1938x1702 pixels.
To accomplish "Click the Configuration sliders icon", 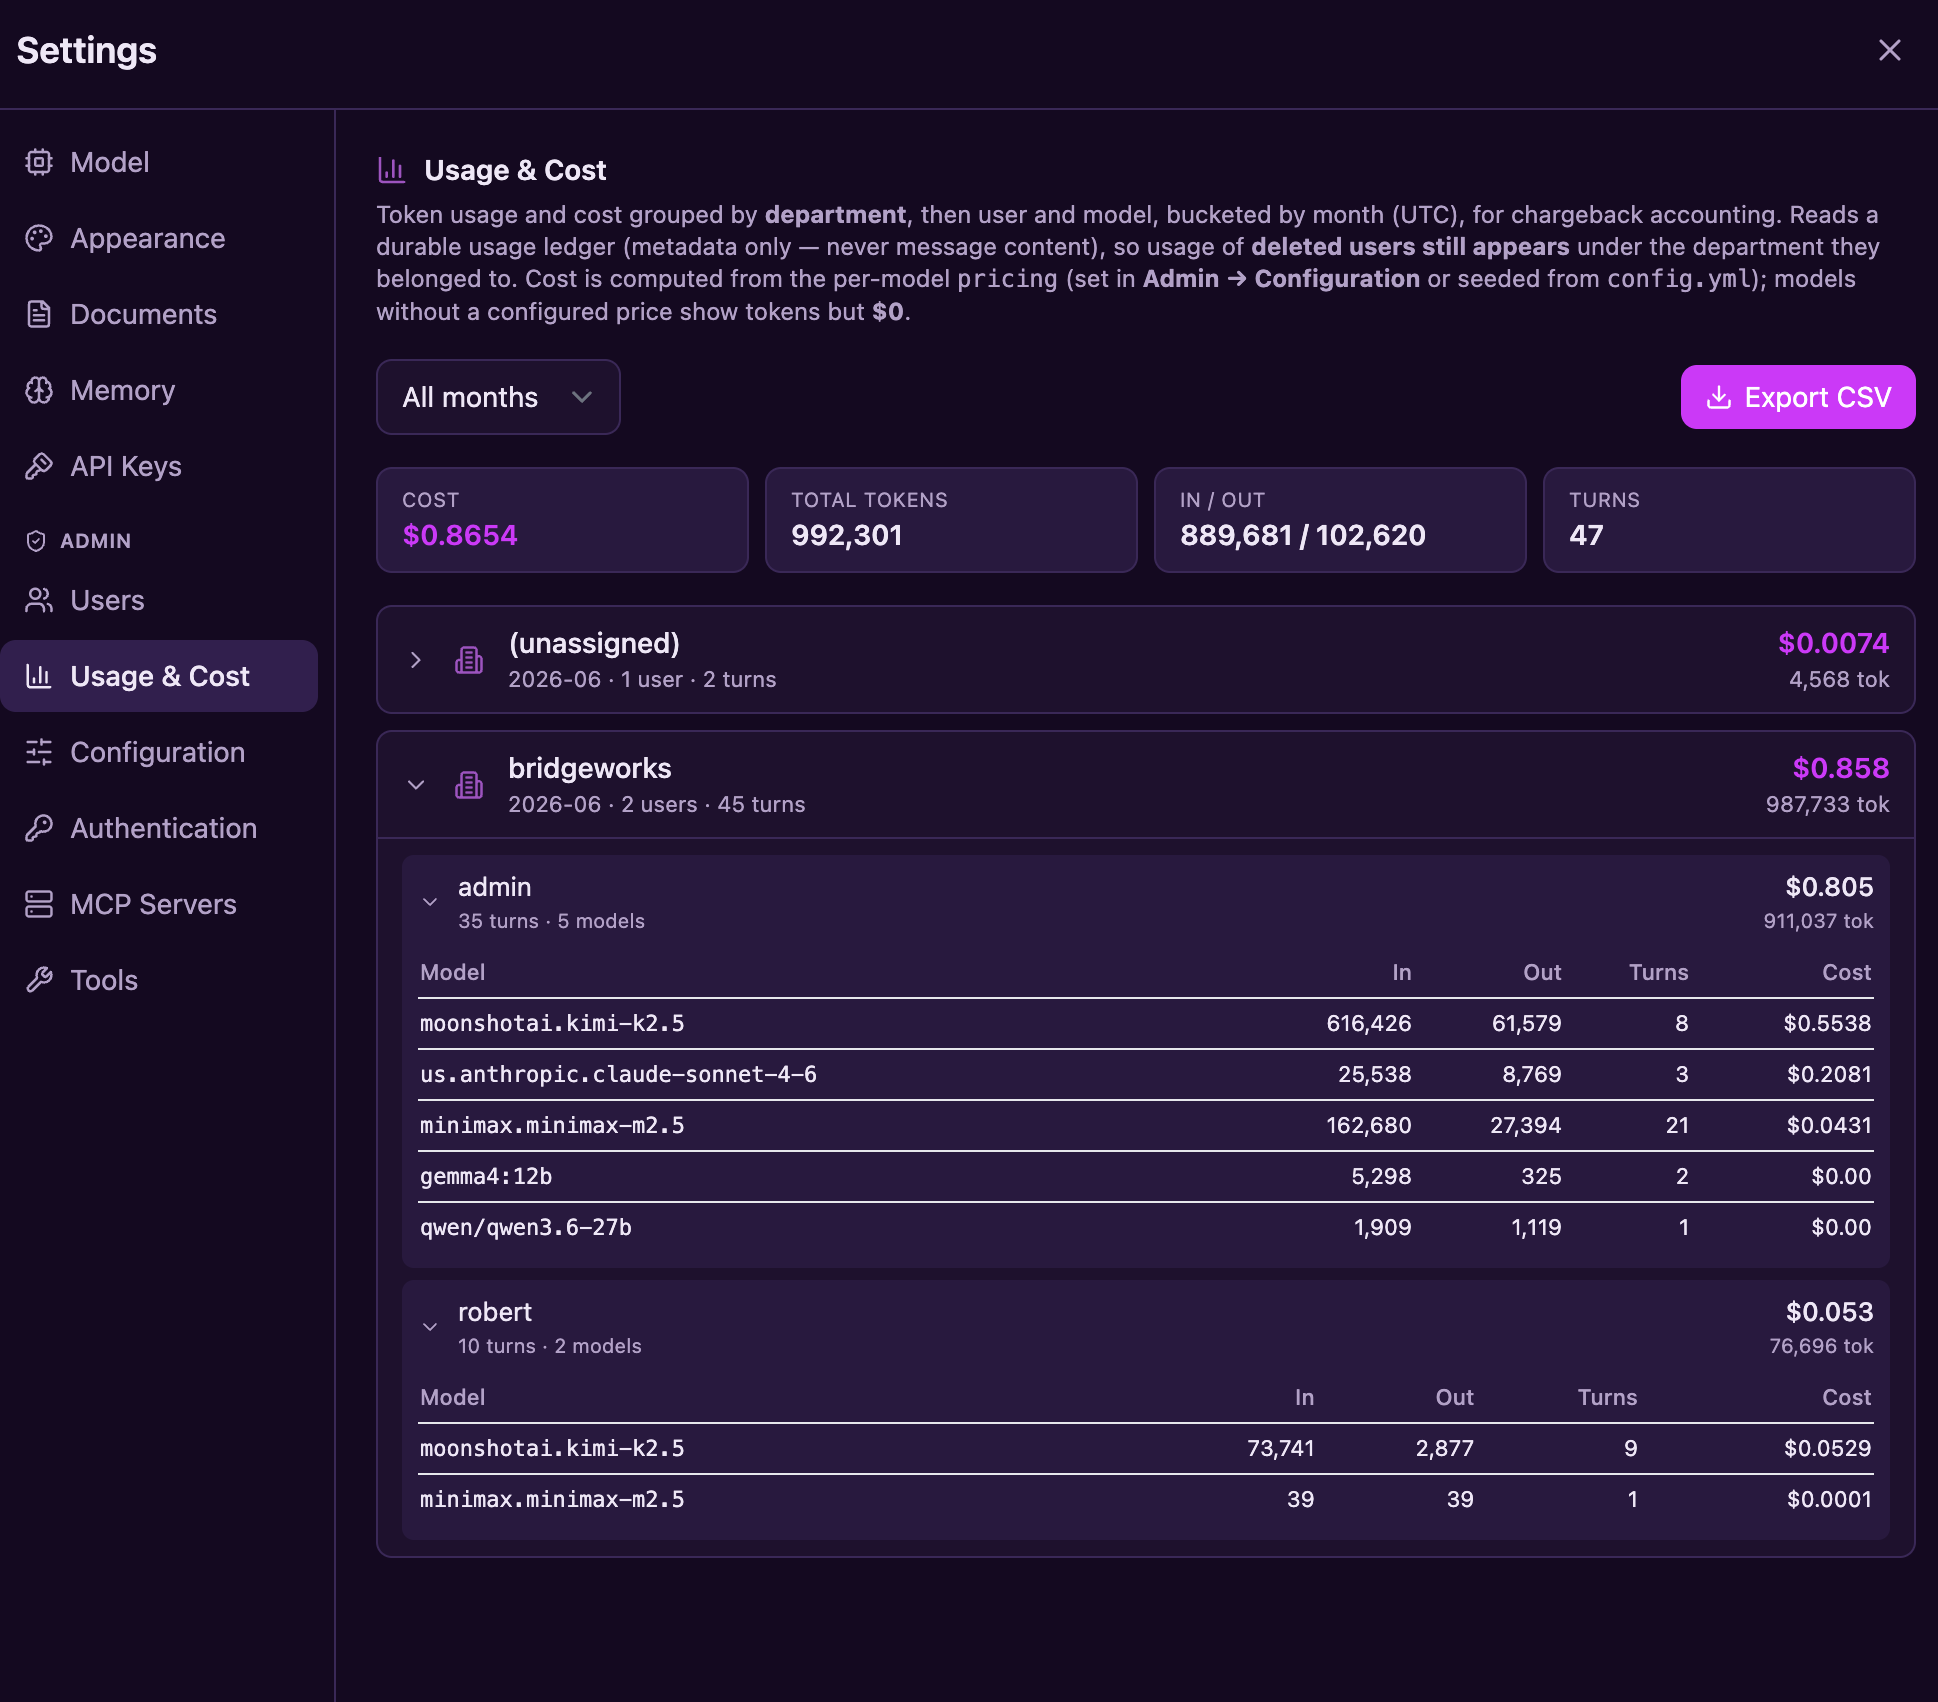I will click(x=39, y=752).
